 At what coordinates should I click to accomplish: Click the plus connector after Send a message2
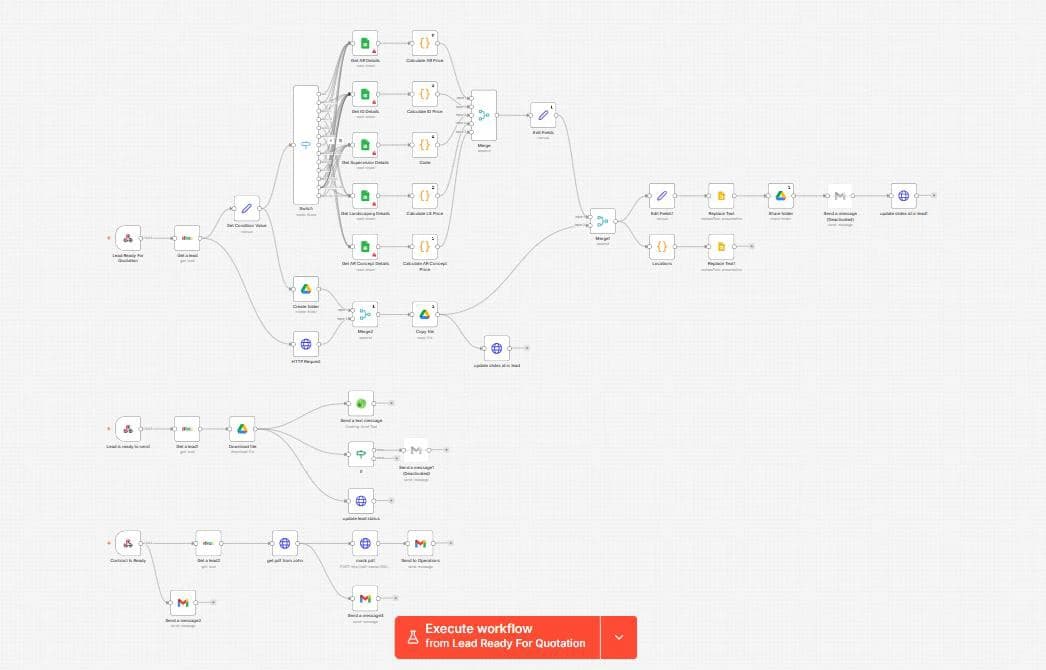[x=213, y=603]
